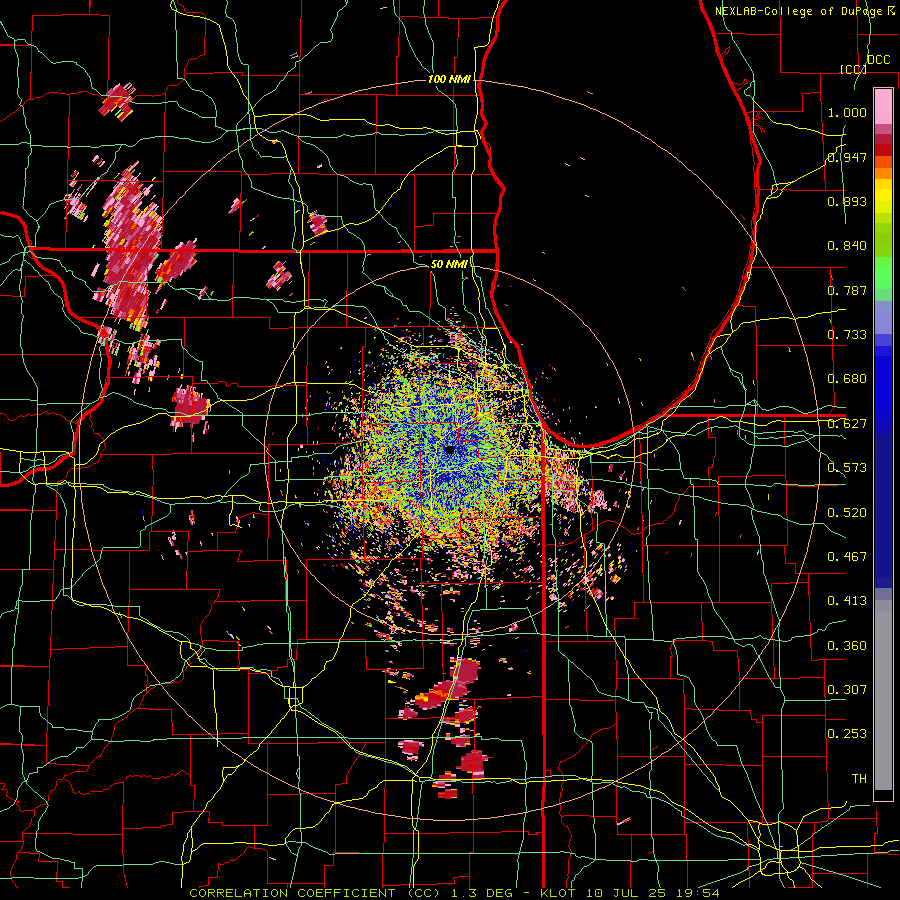
Task: Click the 0.520 legend value
Action: pos(847,512)
